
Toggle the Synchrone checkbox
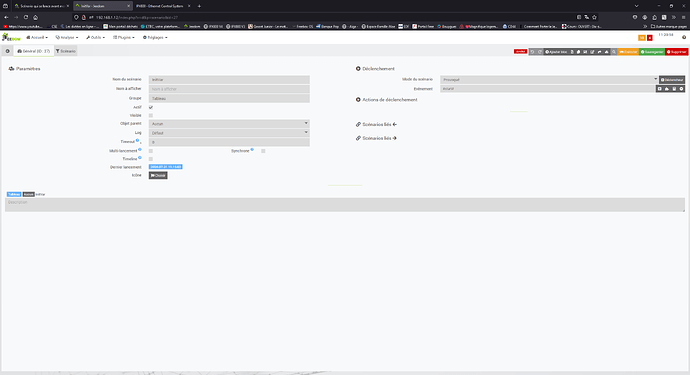point(263,151)
